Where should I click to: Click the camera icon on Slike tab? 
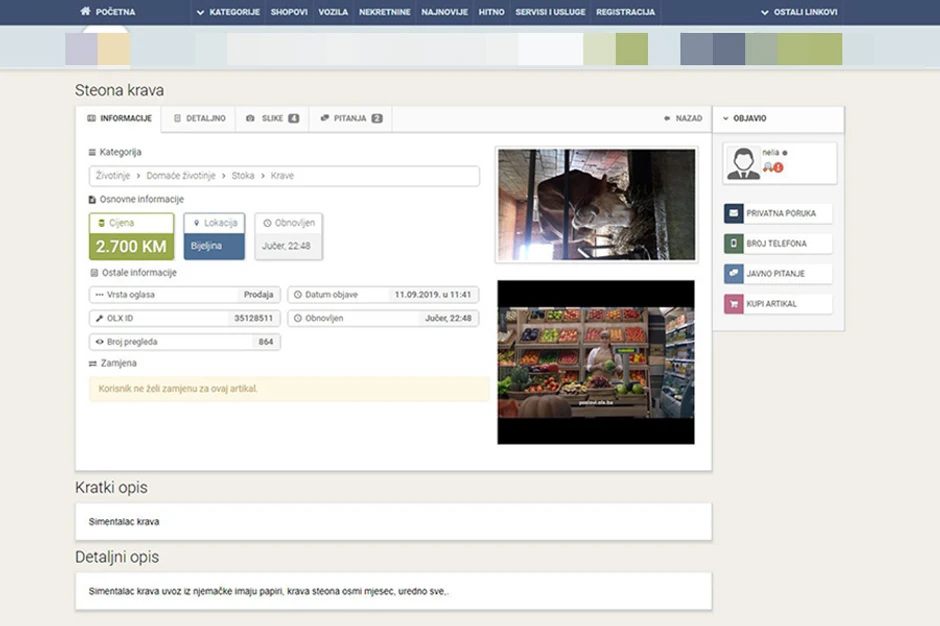pos(250,118)
